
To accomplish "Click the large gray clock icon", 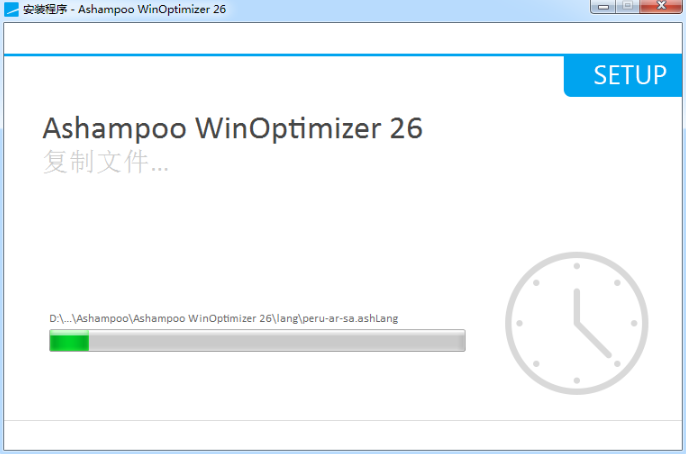I will 577,323.
